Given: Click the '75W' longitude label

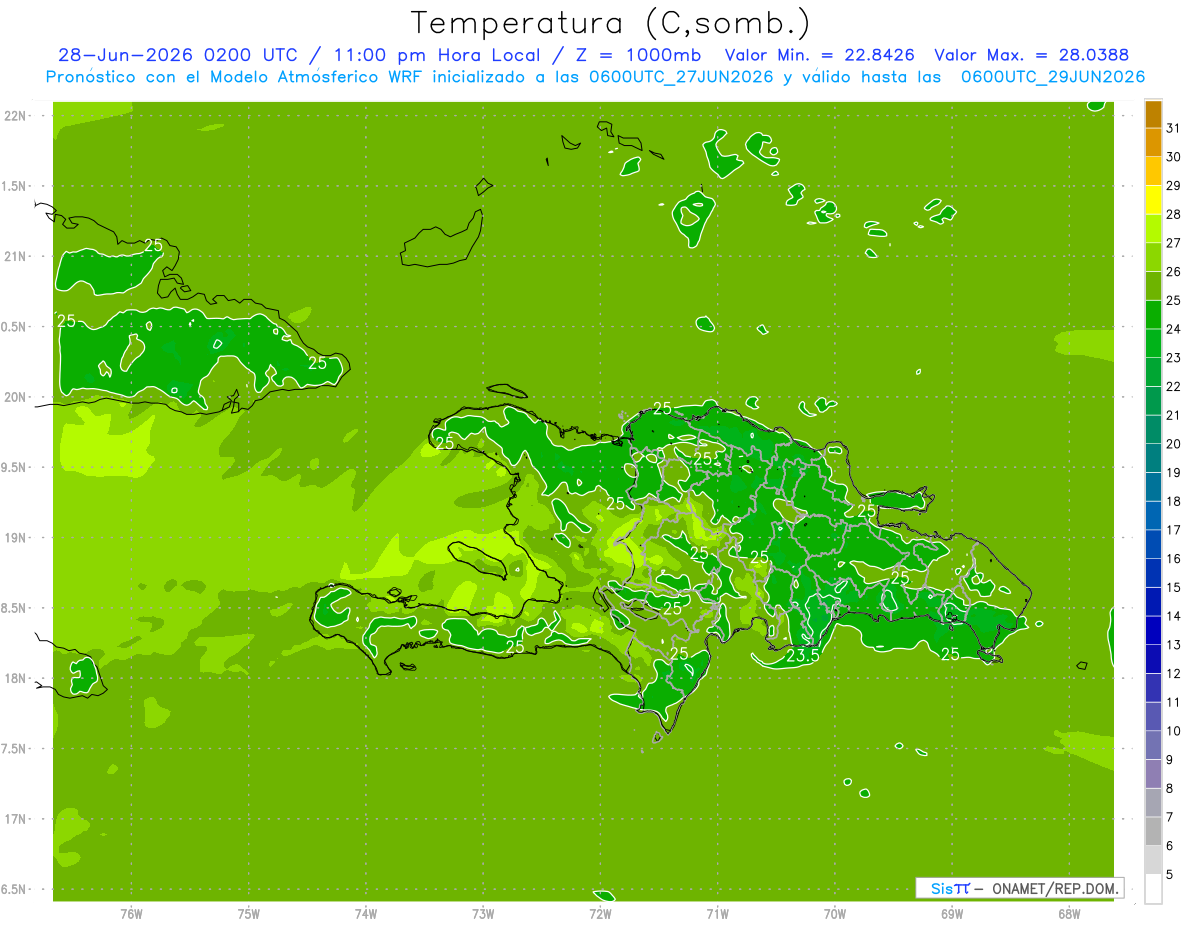Looking at the screenshot, I should 249,914.
